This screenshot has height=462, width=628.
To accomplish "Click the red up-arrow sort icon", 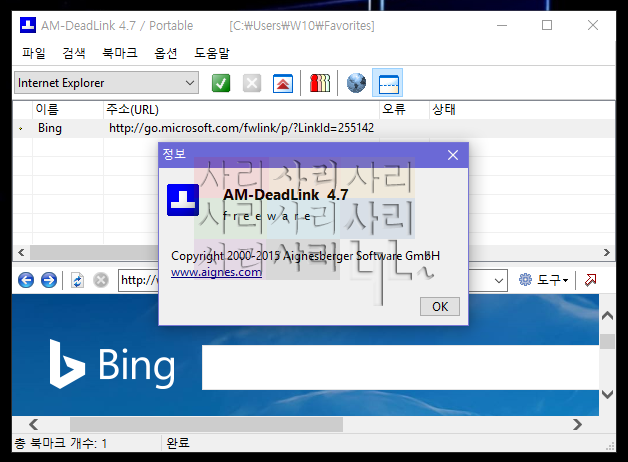I will pos(283,83).
